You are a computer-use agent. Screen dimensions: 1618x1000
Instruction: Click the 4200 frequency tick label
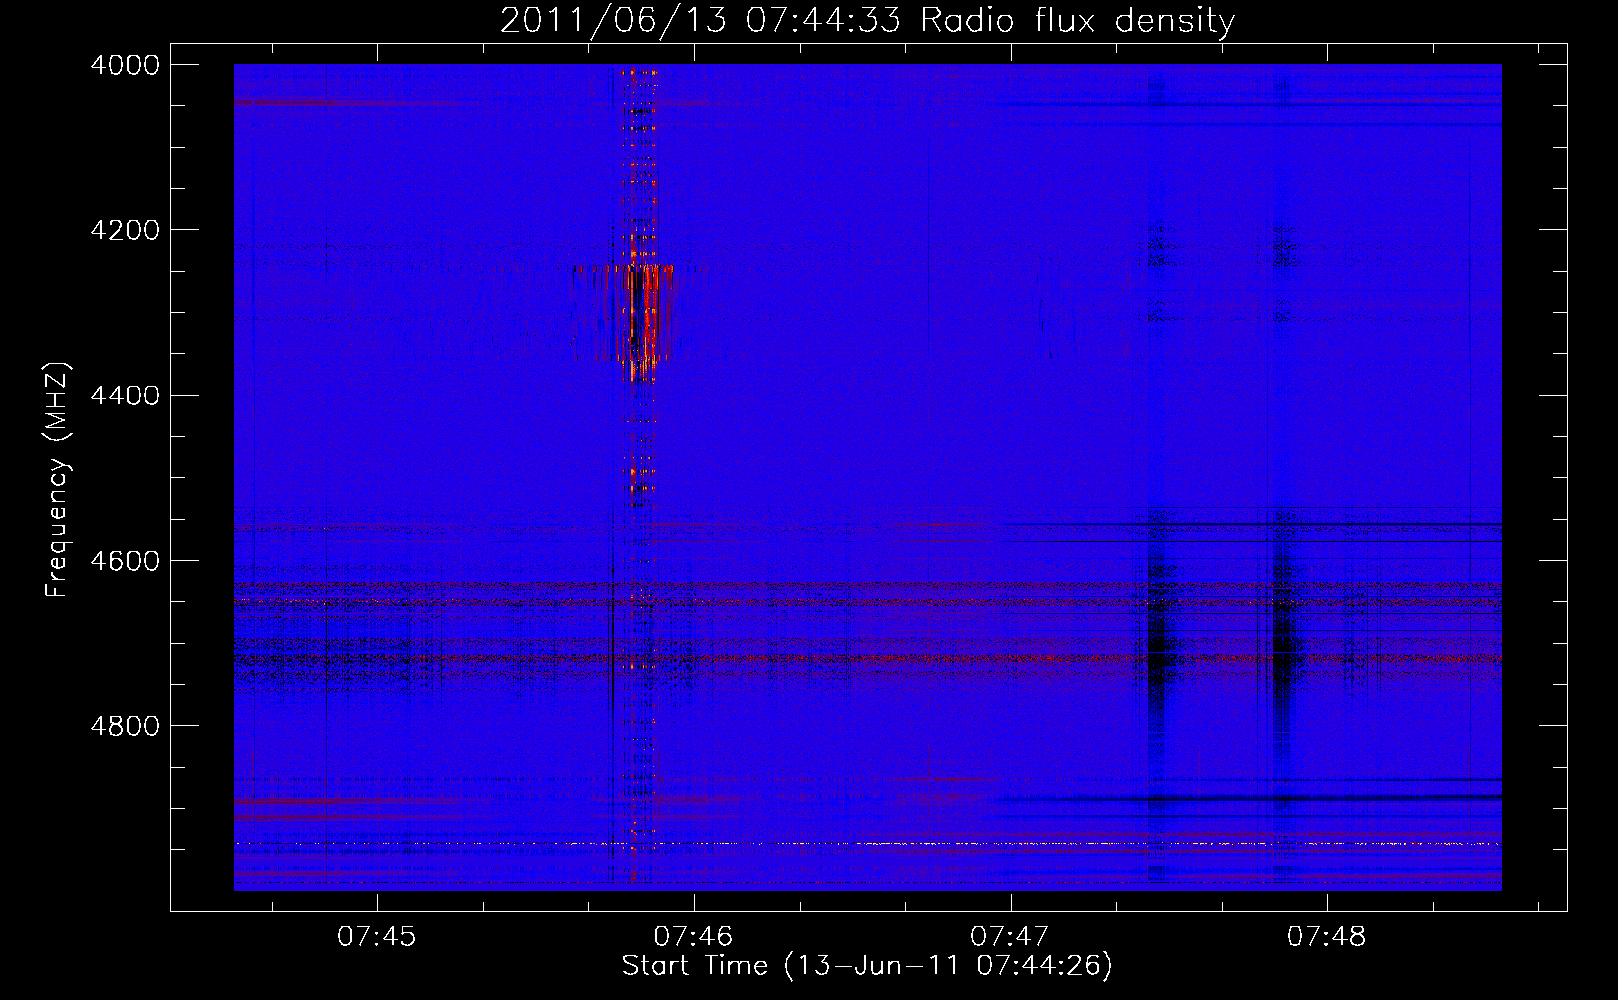coord(125,230)
